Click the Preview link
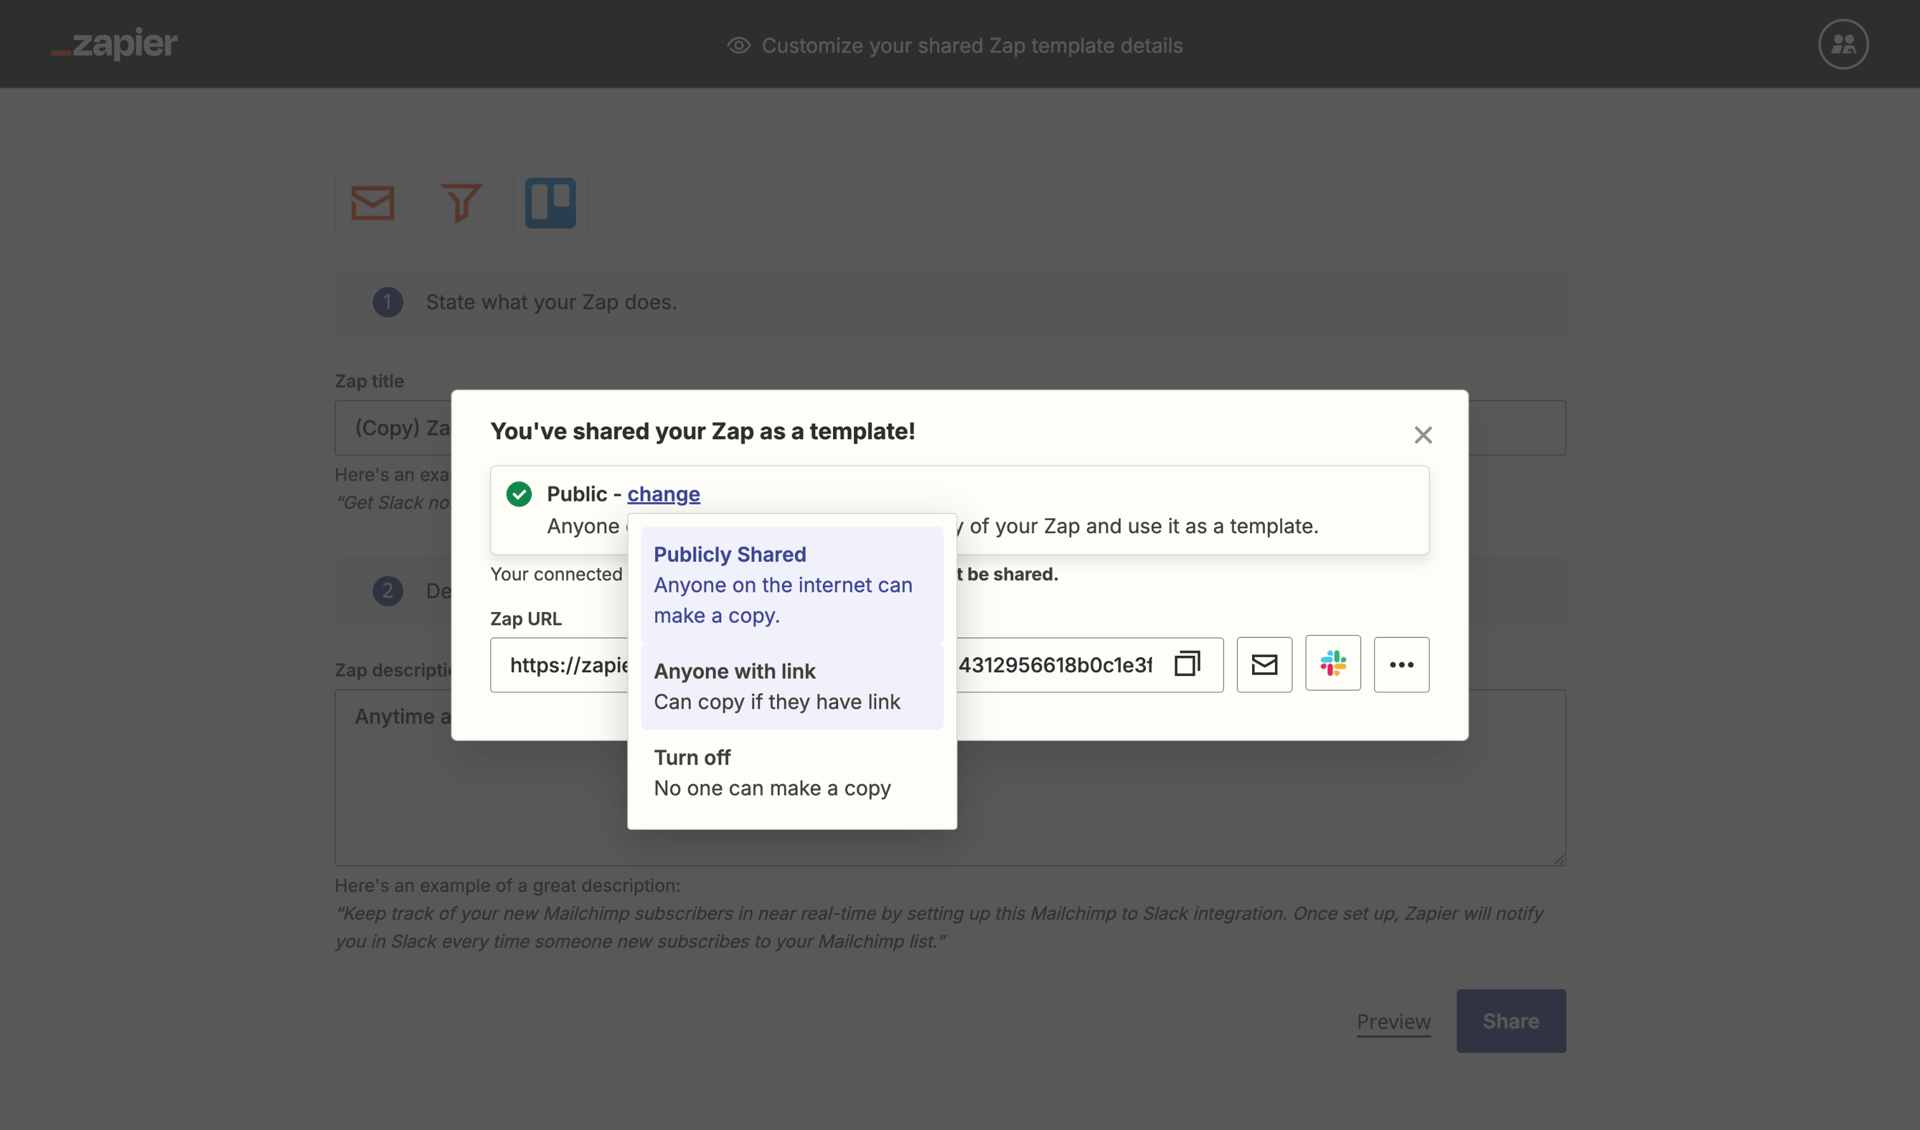 click(1393, 1021)
